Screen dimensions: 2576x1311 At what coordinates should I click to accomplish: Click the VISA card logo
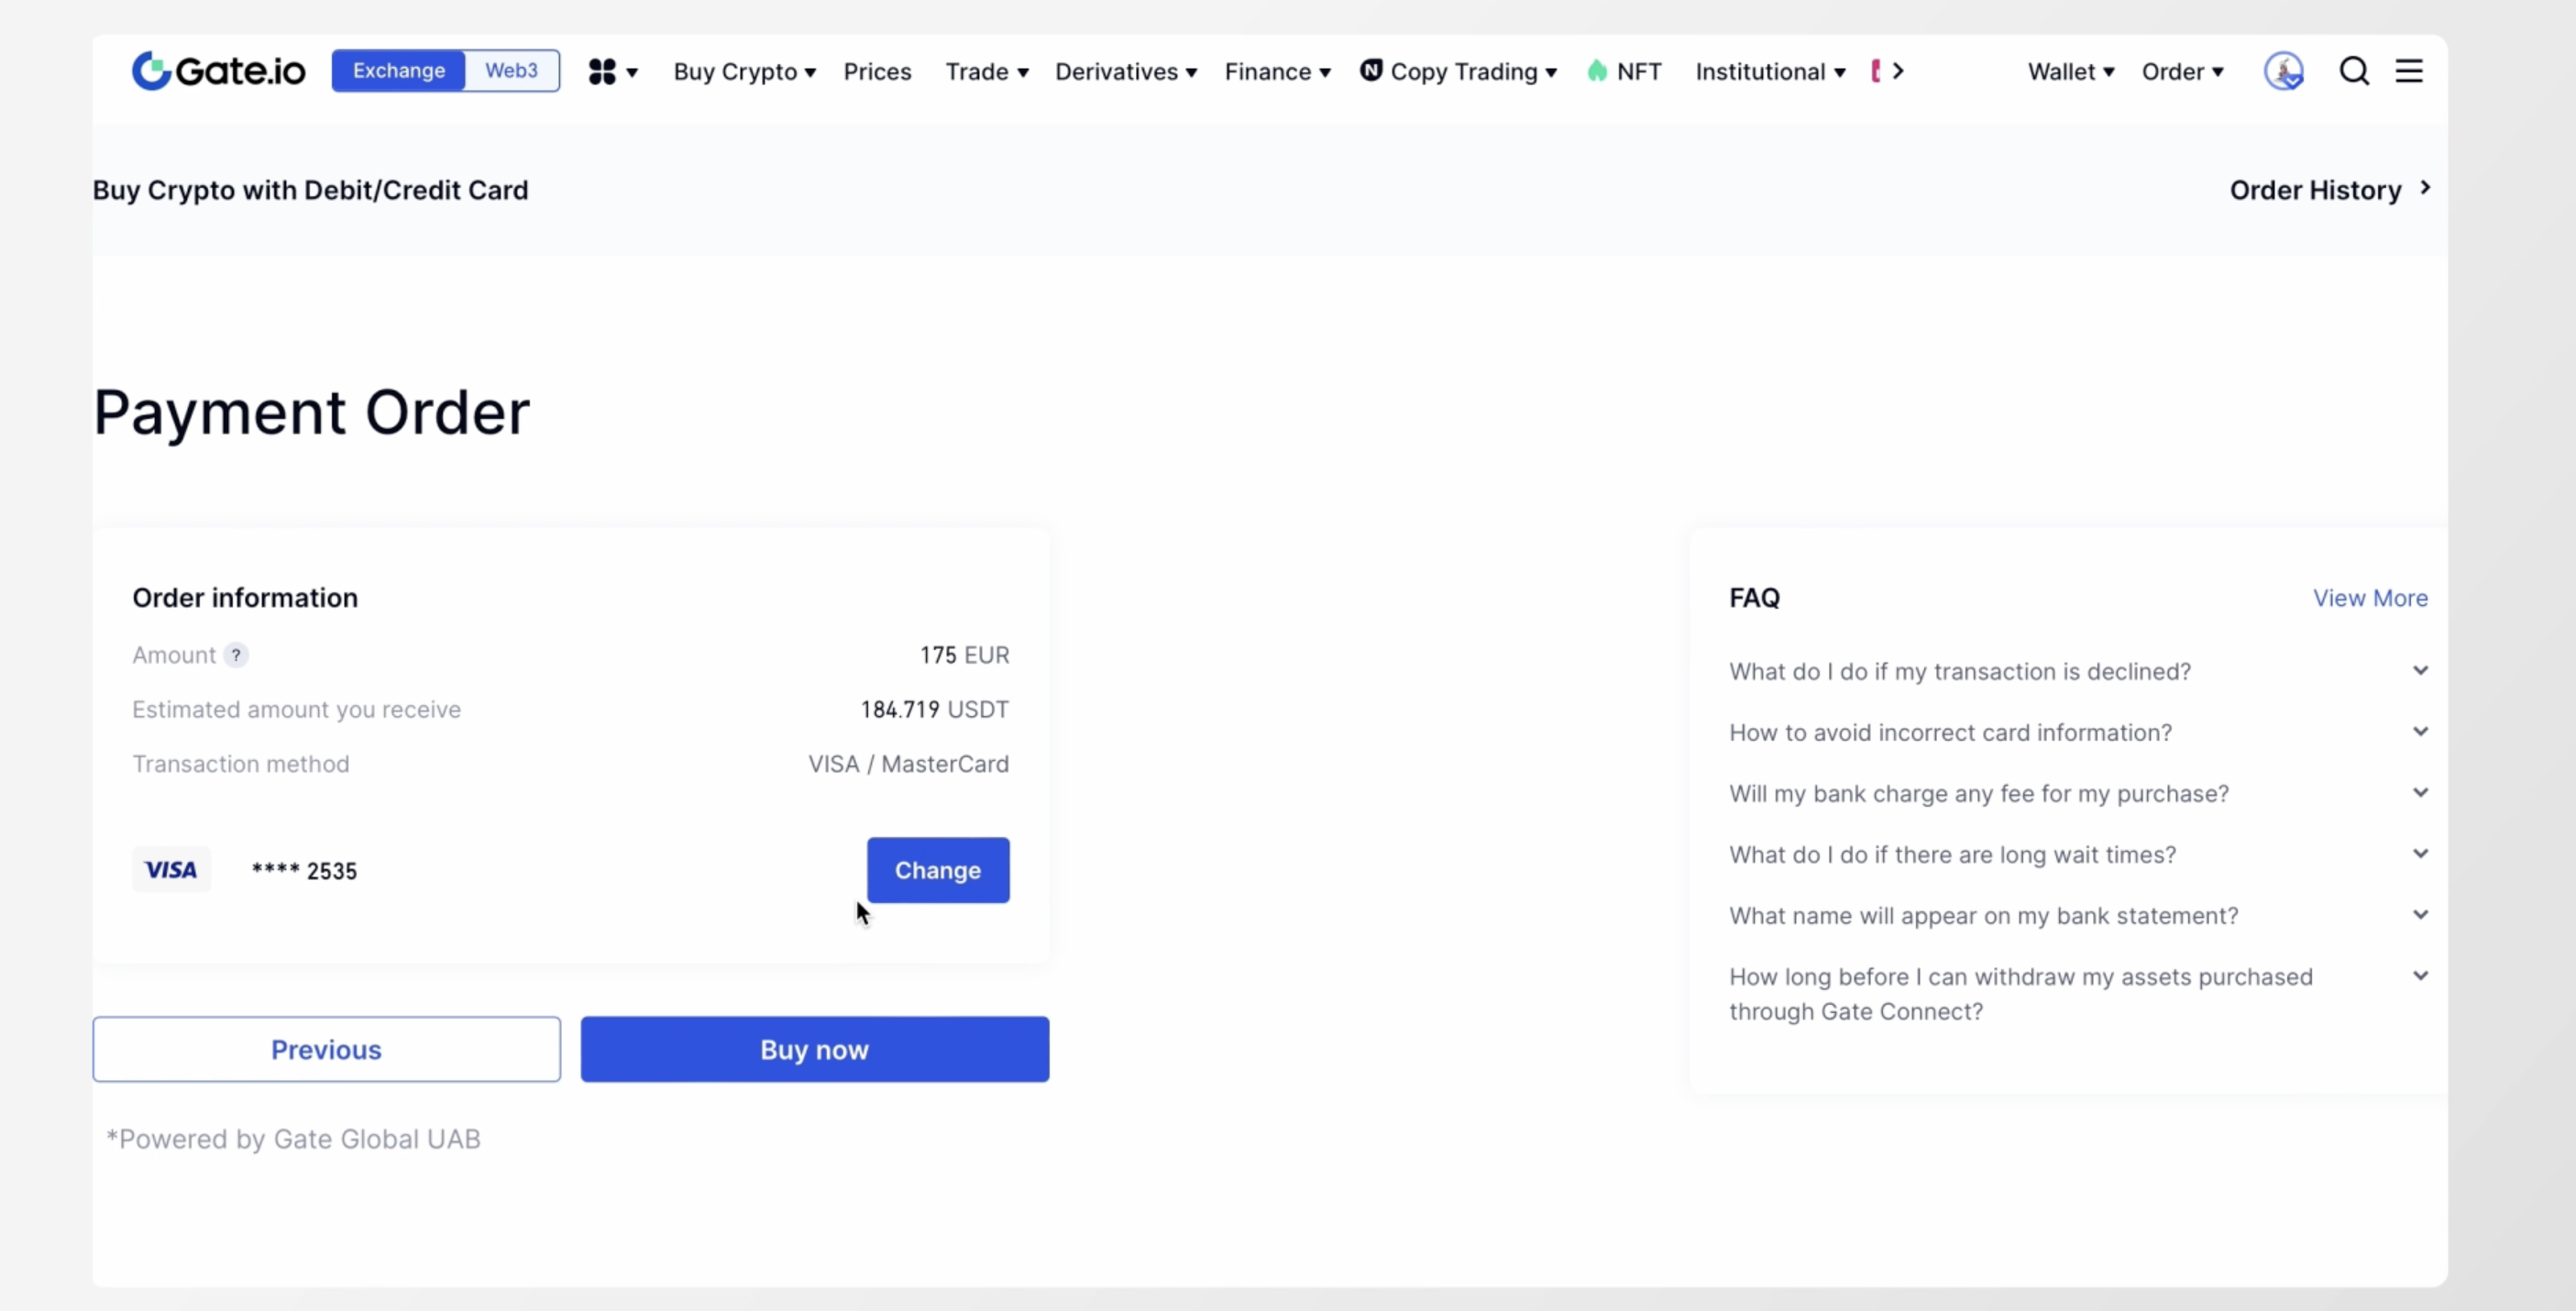tap(171, 870)
